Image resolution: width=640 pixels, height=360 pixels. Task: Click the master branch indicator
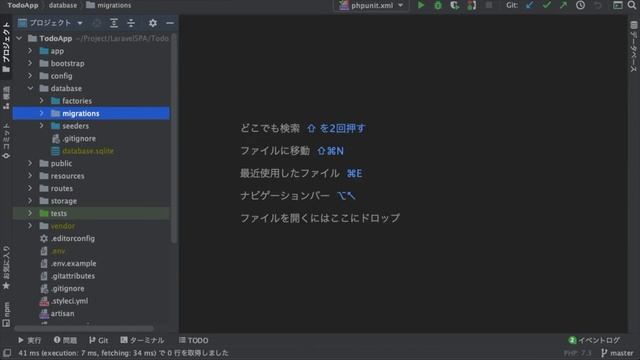pos(617,353)
